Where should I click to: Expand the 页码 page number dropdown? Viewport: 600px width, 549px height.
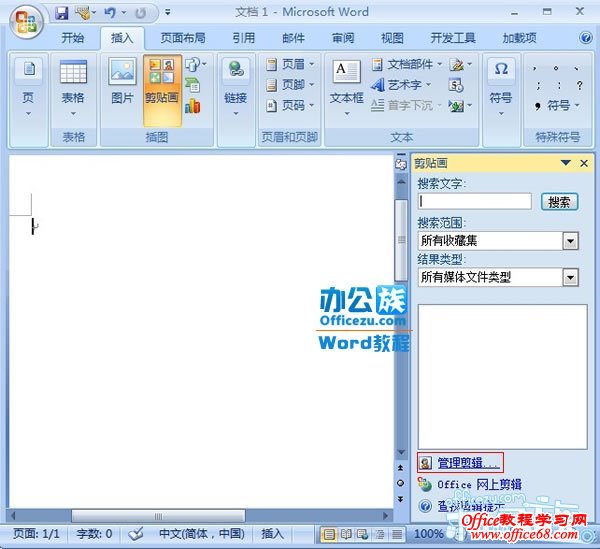tap(312, 105)
